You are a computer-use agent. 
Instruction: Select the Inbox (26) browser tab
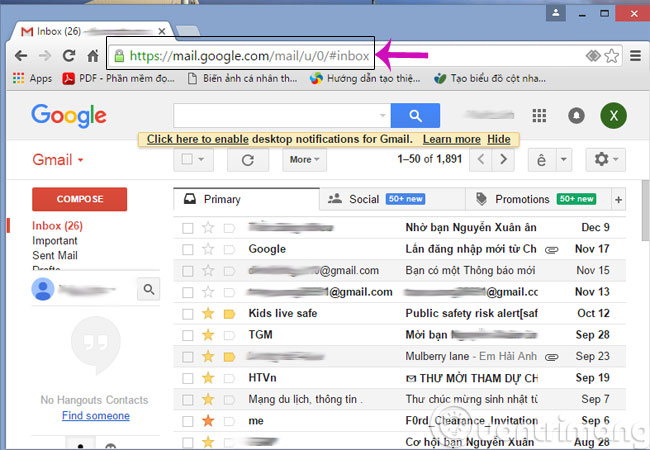tap(93, 31)
